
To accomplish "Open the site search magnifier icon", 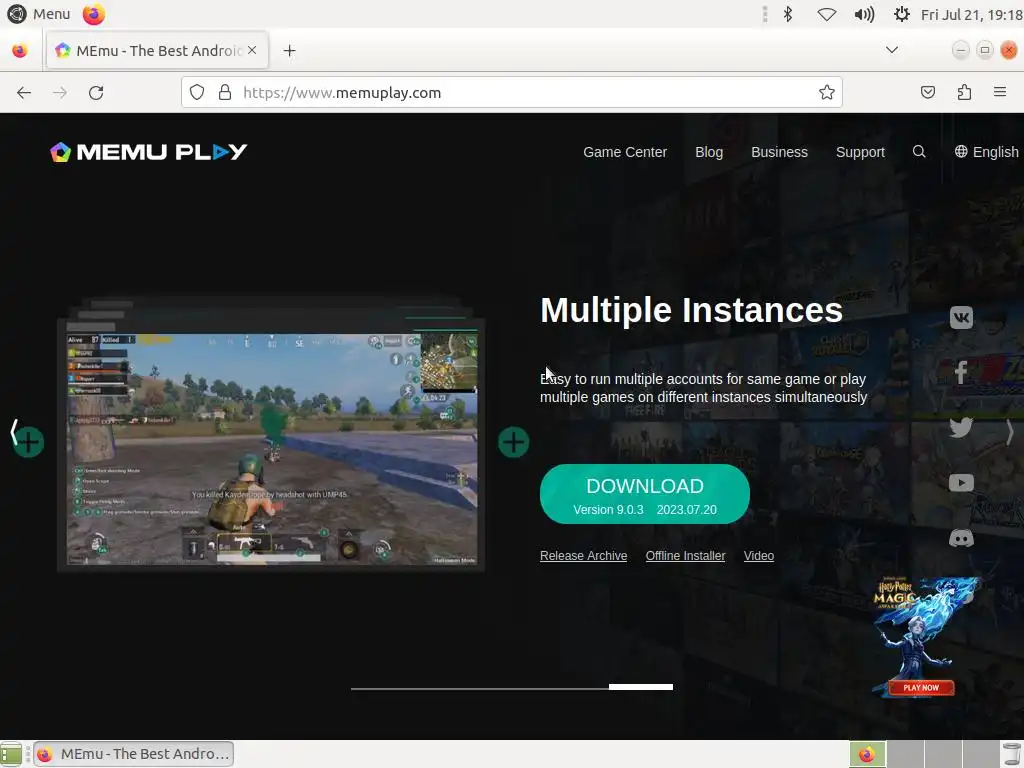I will (919, 152).
